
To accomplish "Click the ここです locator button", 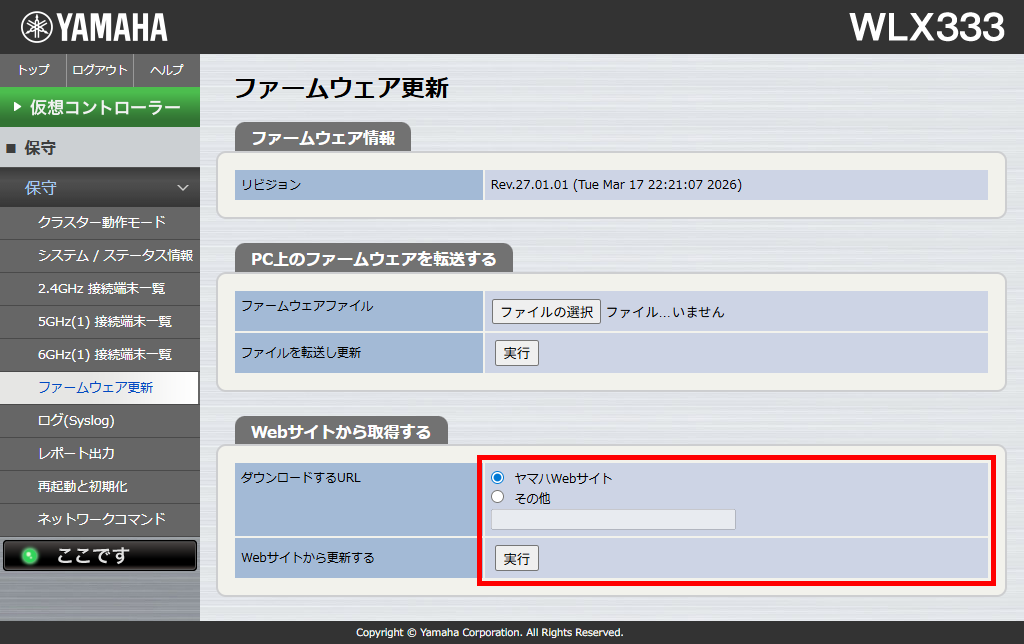I will [x=100, y=555].
